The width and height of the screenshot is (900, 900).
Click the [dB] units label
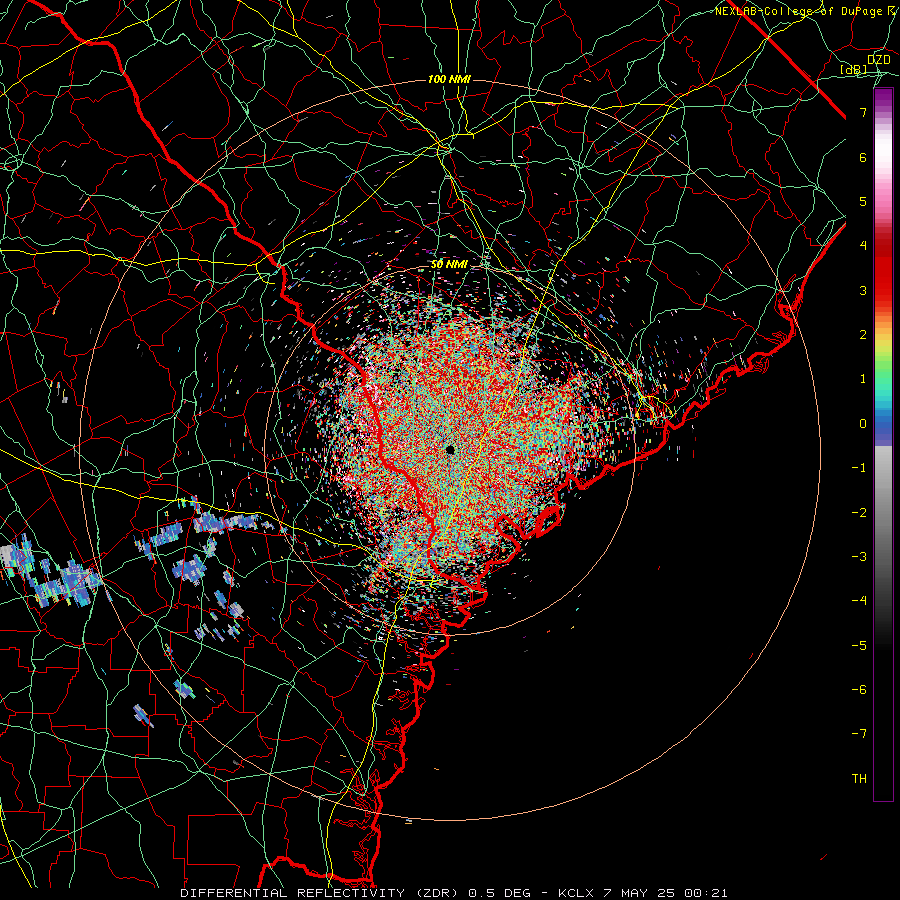(x=854, y=70)
